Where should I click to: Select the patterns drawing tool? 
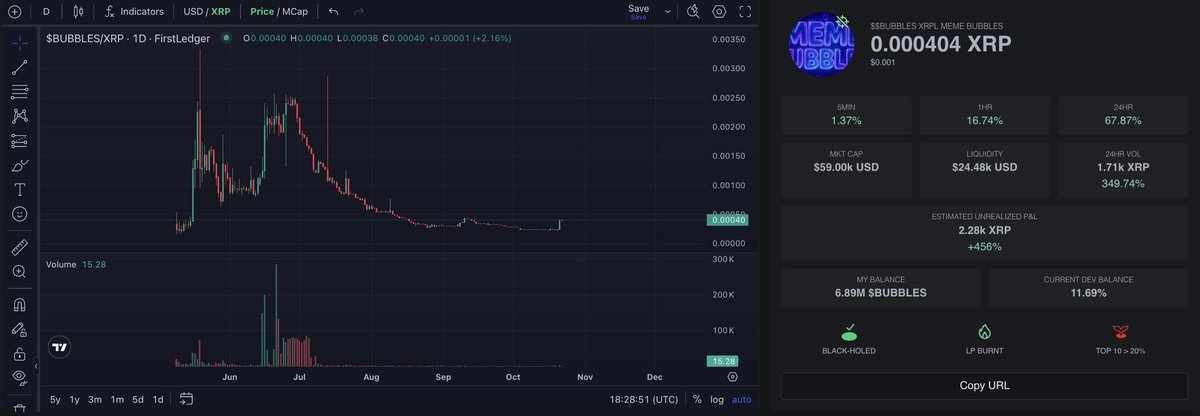coord(20,116)
